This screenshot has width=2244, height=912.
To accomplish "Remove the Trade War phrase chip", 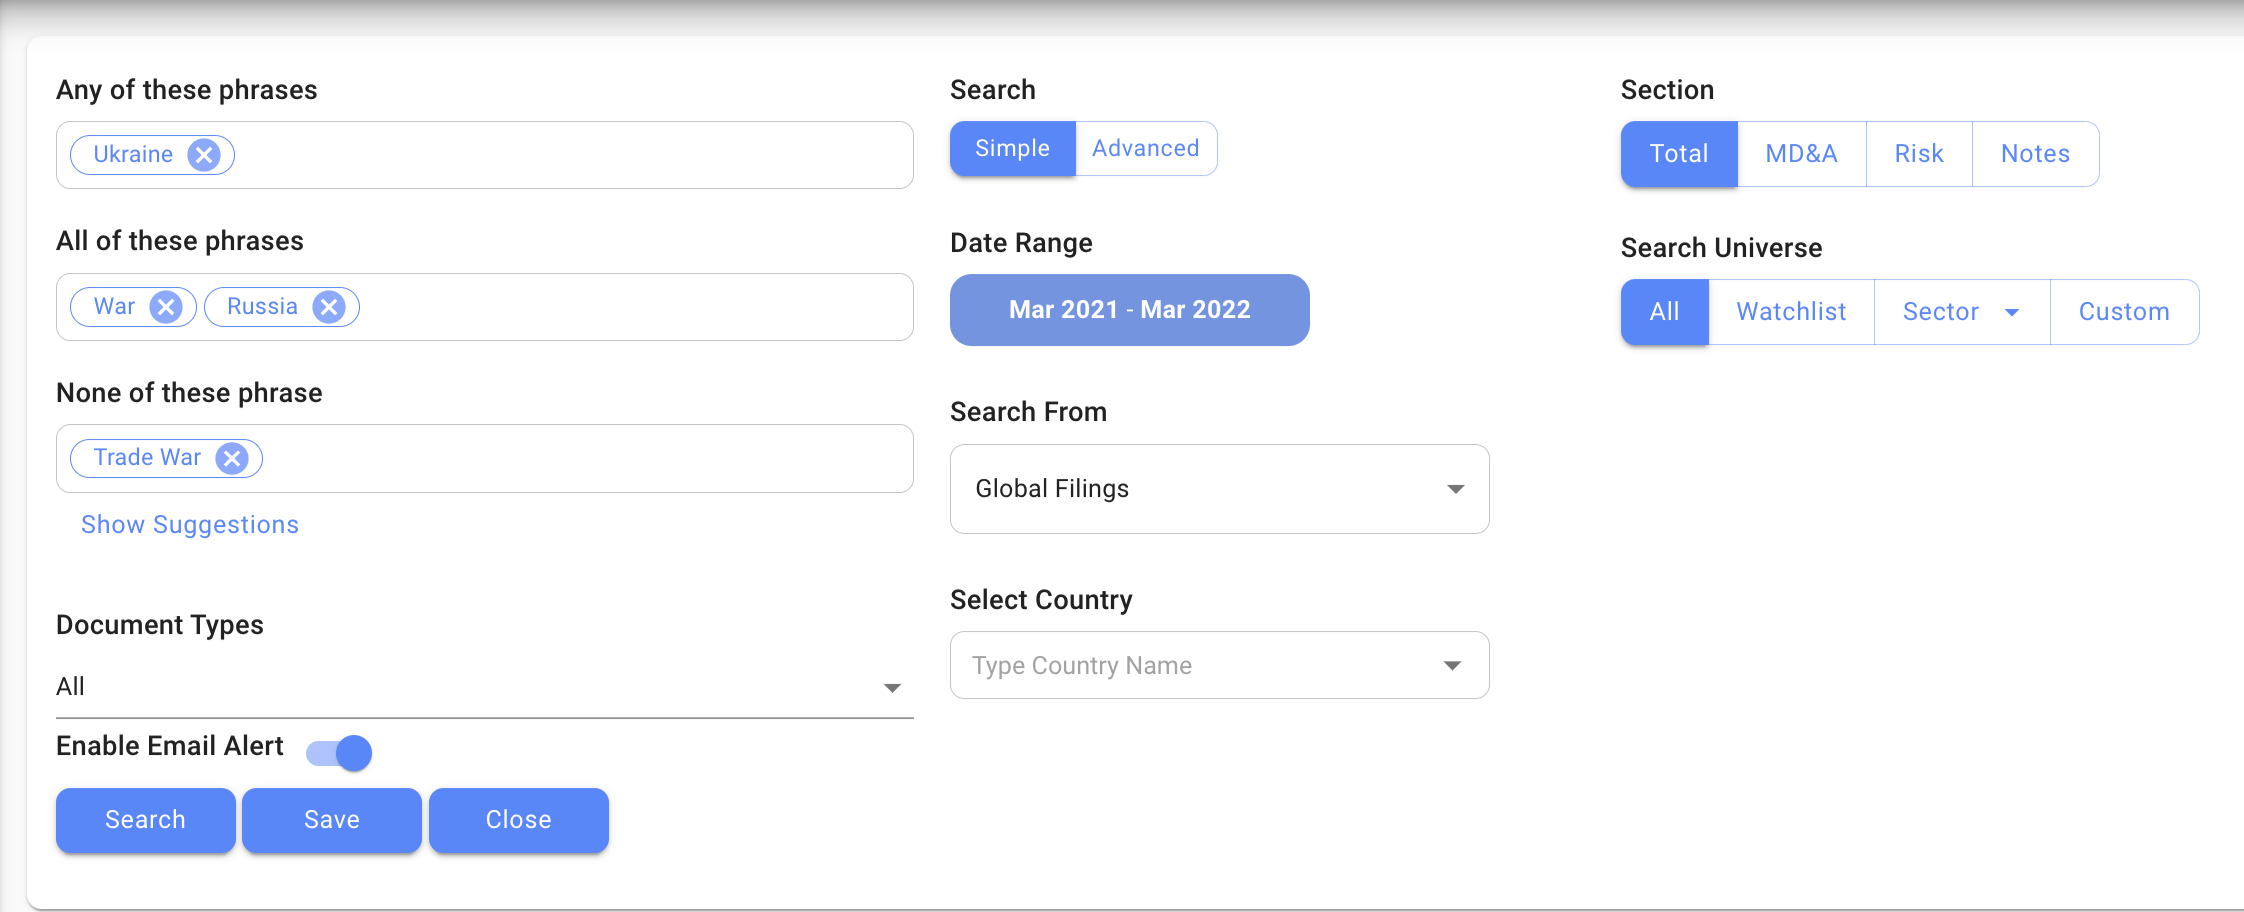I will [232, 459].
